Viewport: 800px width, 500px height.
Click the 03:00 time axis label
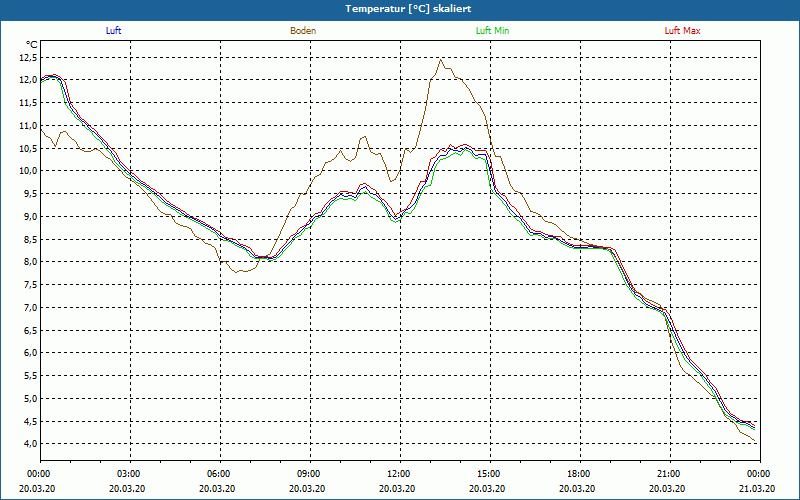tap(130, 474)
